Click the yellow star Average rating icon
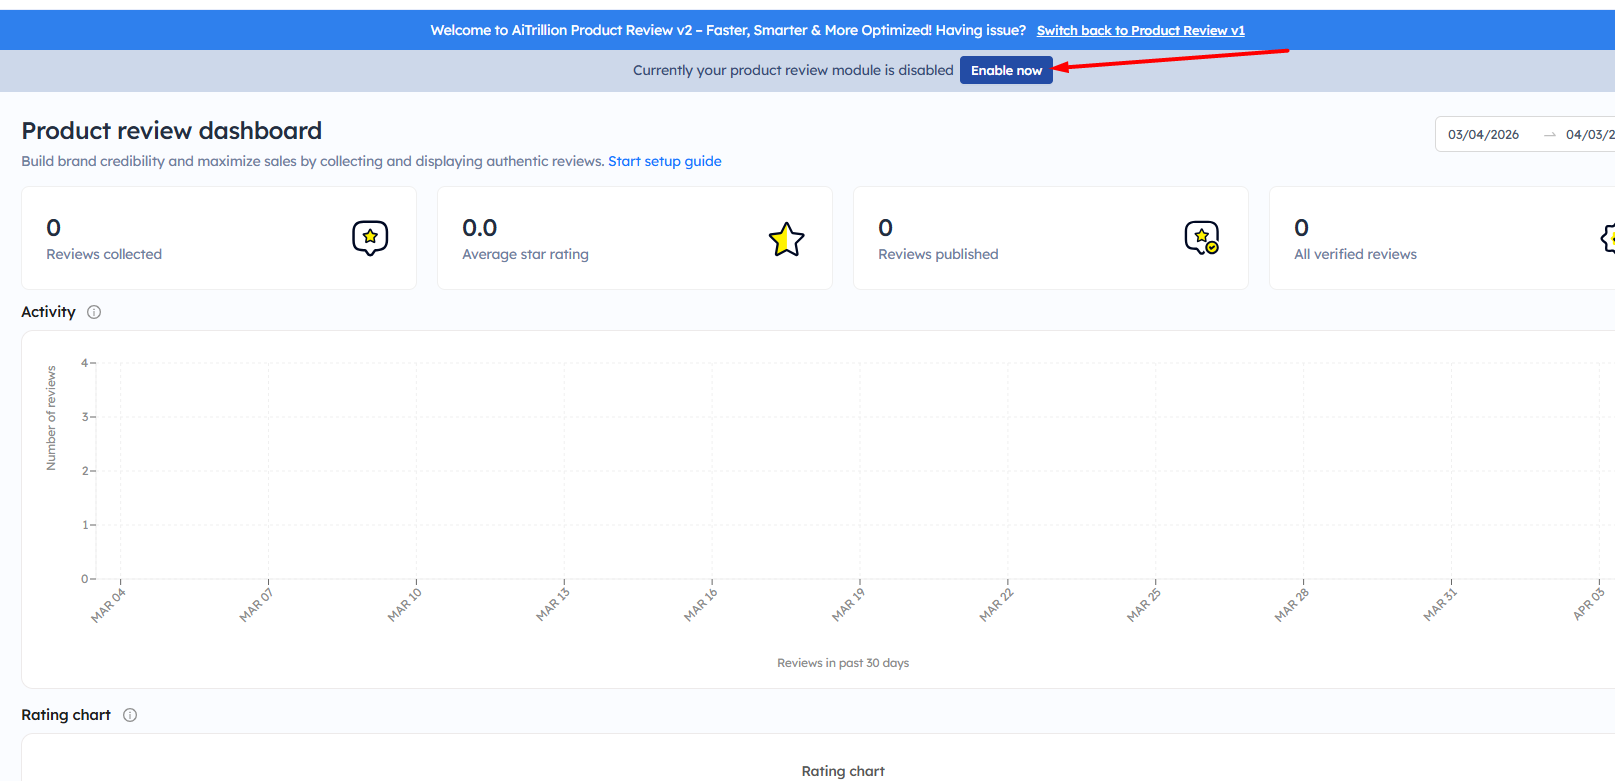The height and width of the screenshot is (781, 1615). click(786, 239)
